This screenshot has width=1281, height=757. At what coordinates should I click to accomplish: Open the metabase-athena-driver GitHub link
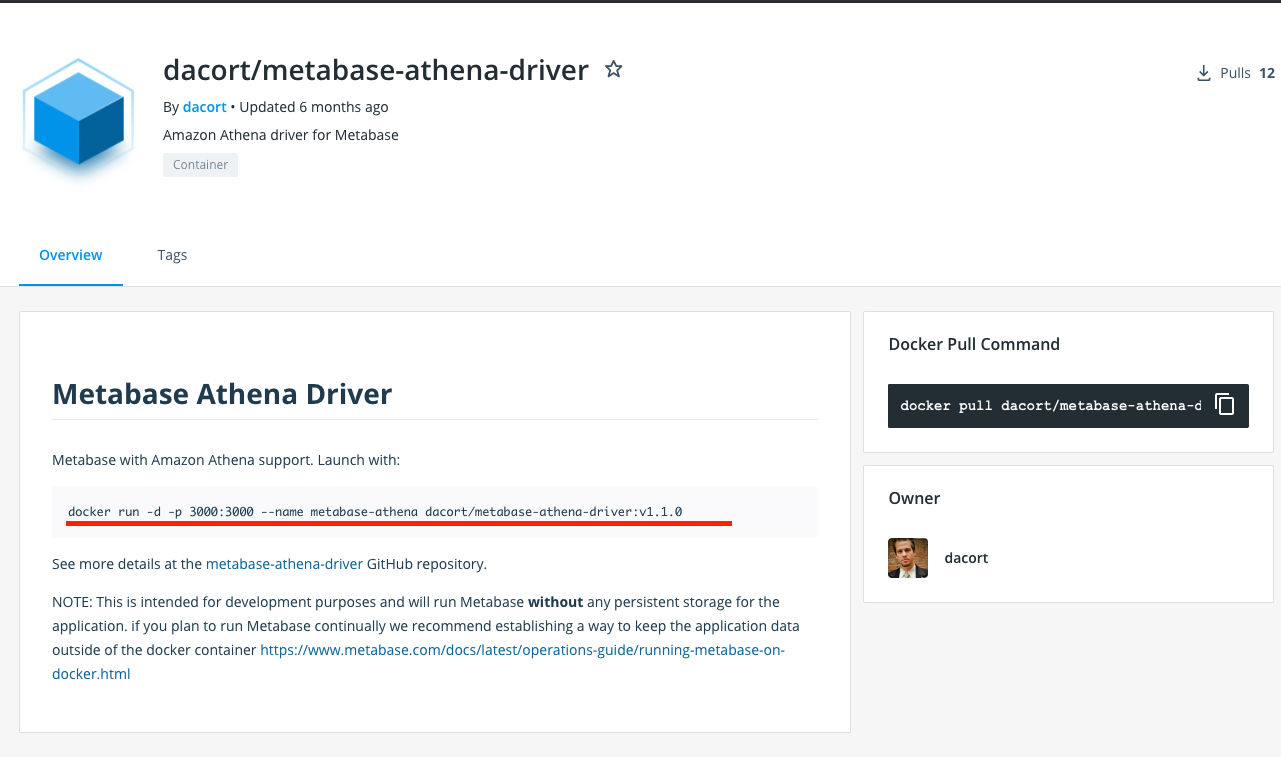[x=284, y=564]
